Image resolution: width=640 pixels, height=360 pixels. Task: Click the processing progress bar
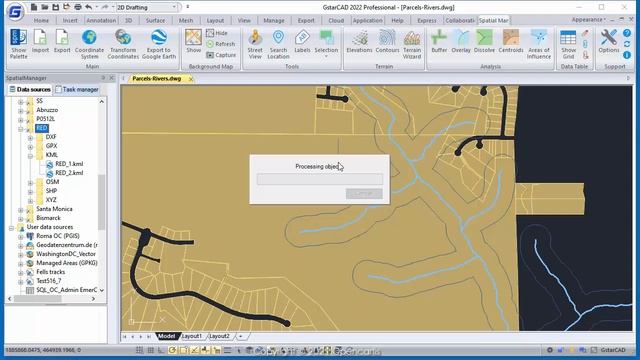point(320,179)
